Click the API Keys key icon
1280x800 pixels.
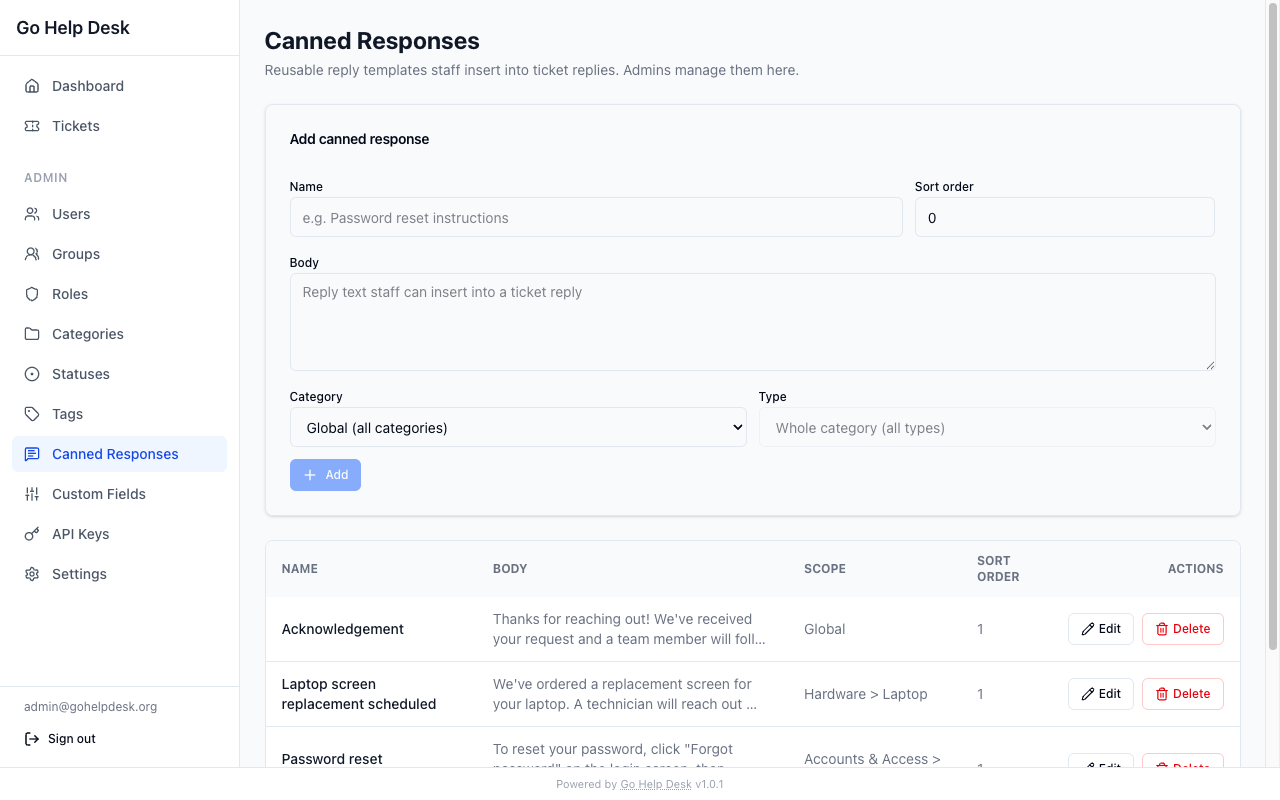32,534
